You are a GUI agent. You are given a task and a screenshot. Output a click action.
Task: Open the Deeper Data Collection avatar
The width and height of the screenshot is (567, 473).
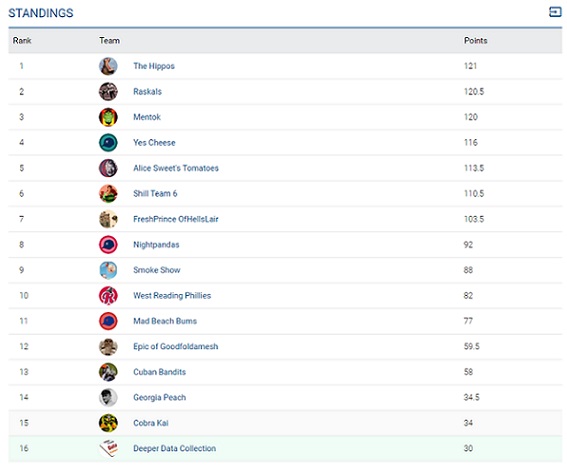tap(108, 448)
